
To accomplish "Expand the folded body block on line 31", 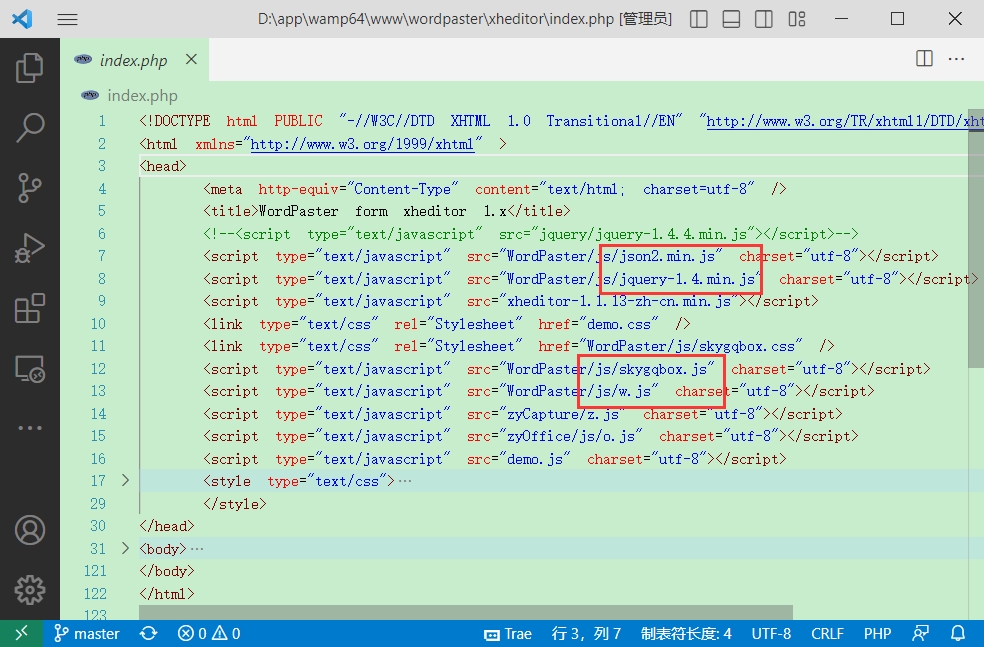I will tap(125, 549).
